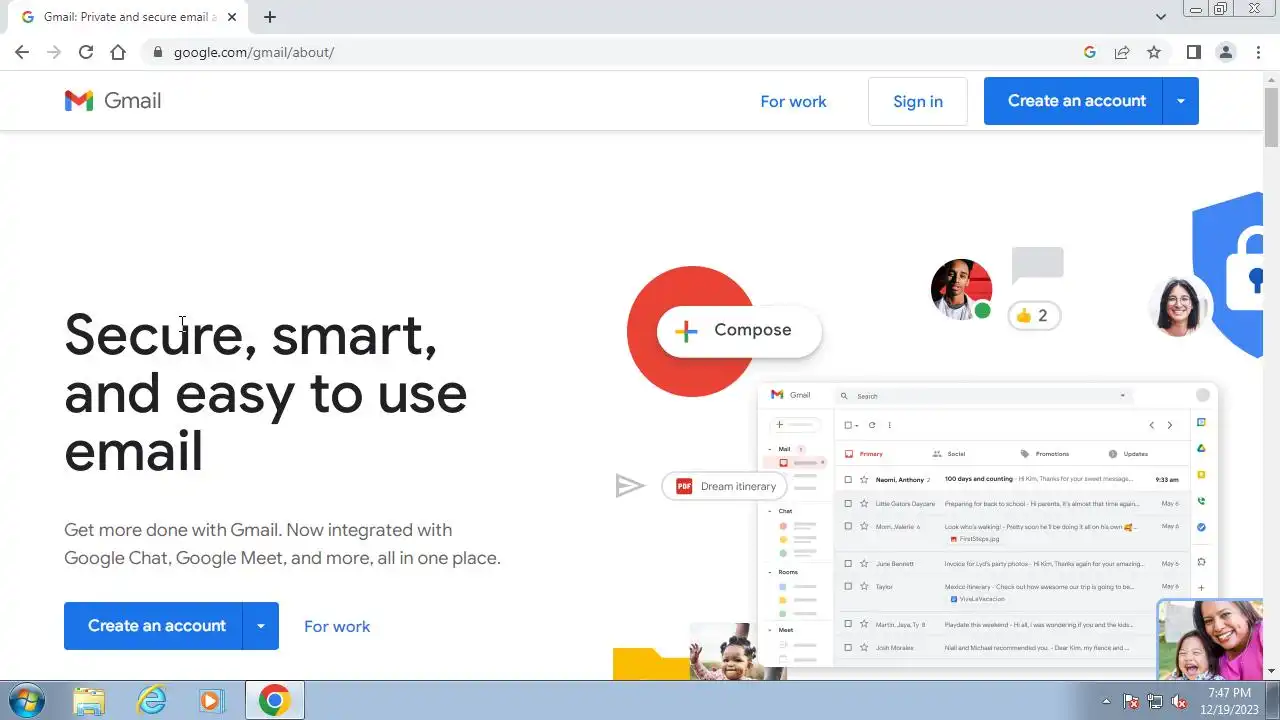Open the Chrome three-dot menu
This screenshot has width=1280, height=720.
coord(1258,52)
